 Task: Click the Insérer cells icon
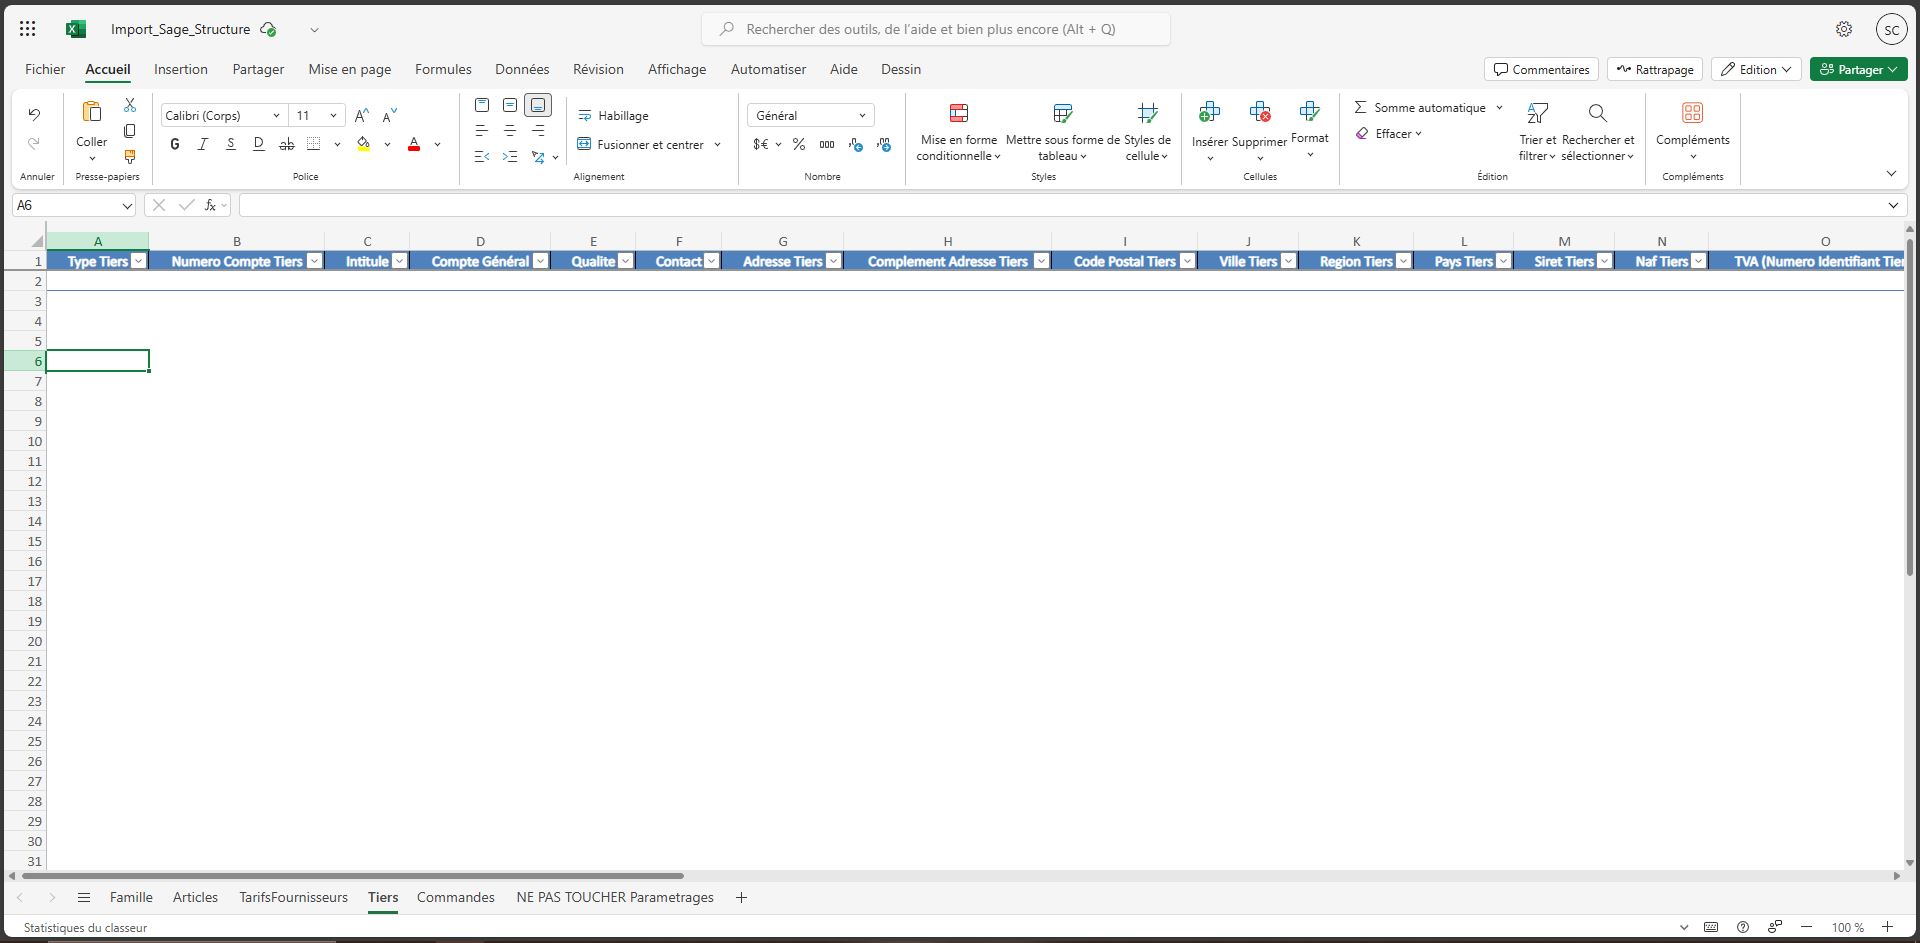(x=1209, y=113)
